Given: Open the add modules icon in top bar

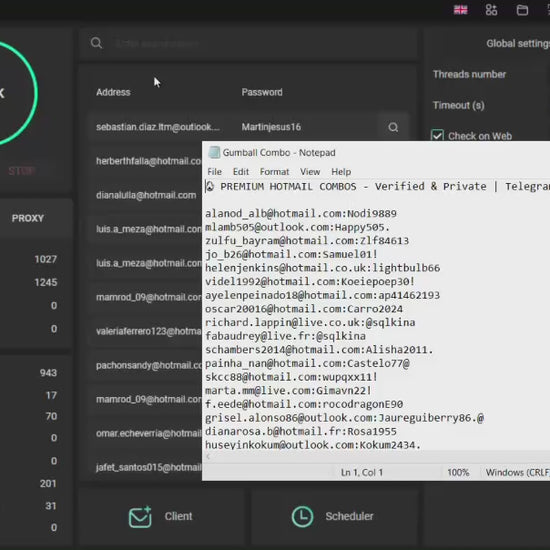Looking at the screenshot, I should coord(491,10).
